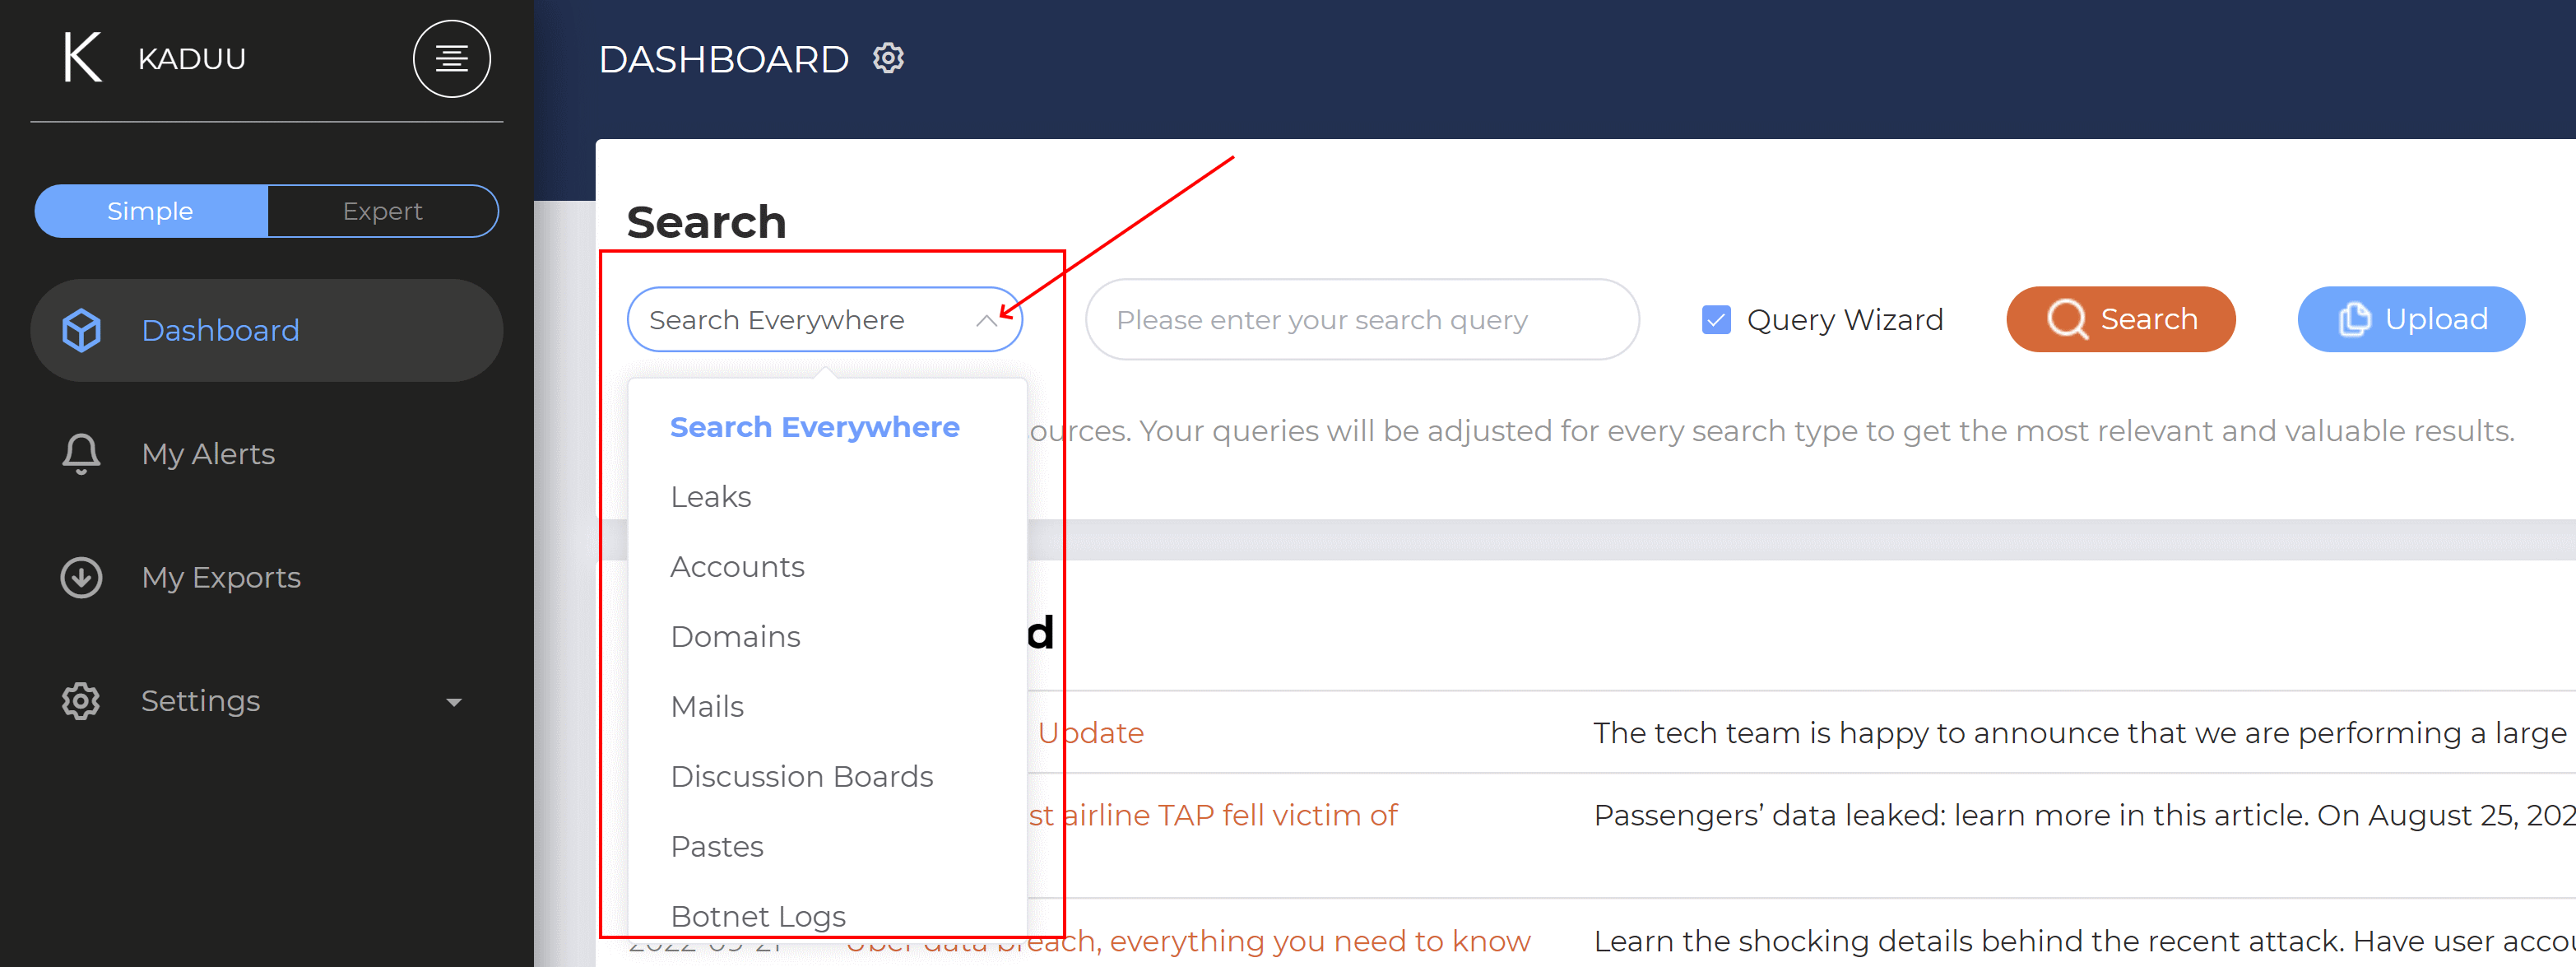The width and height of the screenshot is (2576, 967).
Task: Expand the Settings submenu arrow
Action: 454,702
